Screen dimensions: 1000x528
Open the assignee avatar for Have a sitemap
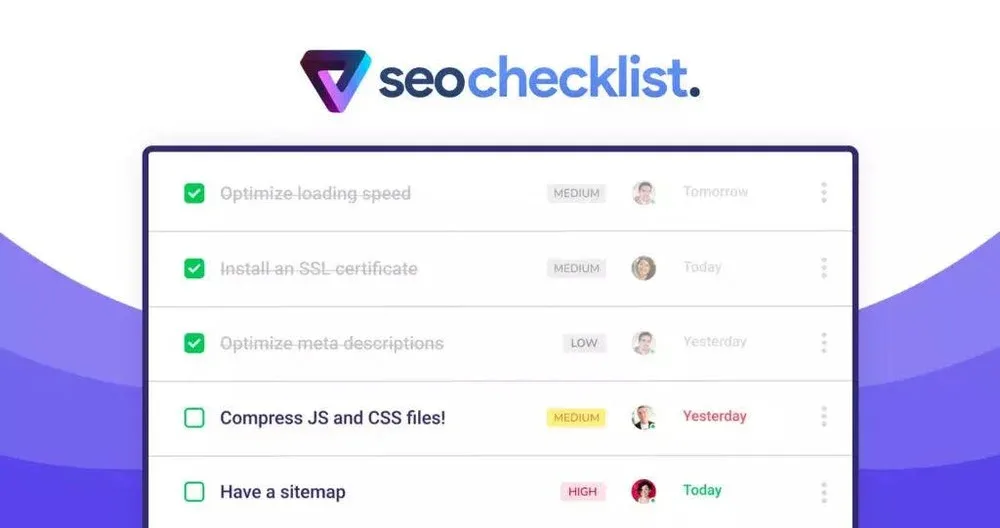tap(644, 491)
